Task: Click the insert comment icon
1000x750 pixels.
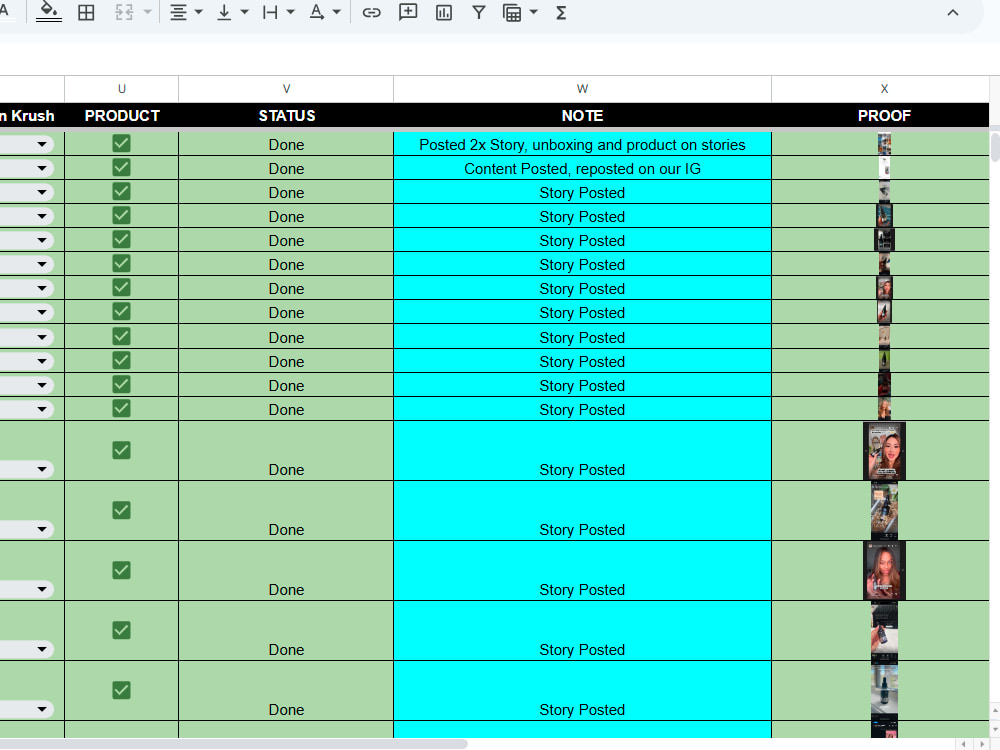Action: tap(408, 12)
